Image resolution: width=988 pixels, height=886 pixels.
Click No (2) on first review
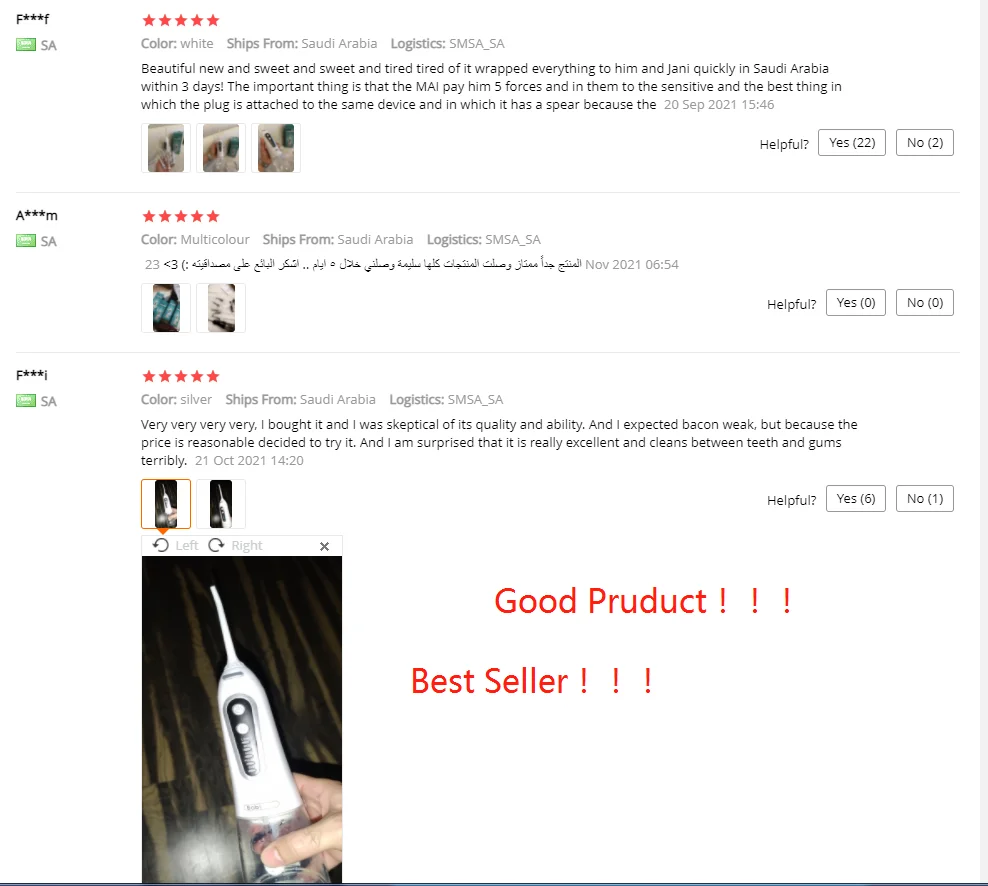(x=924, y=142)
